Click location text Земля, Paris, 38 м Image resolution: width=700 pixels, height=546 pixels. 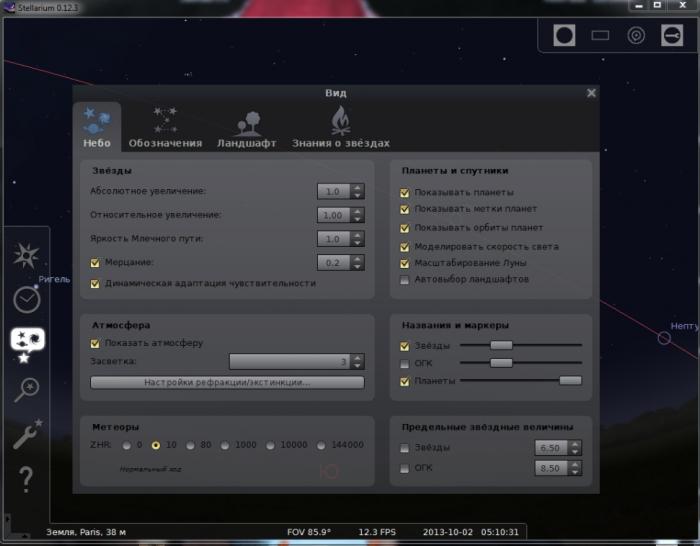point(86,532)
